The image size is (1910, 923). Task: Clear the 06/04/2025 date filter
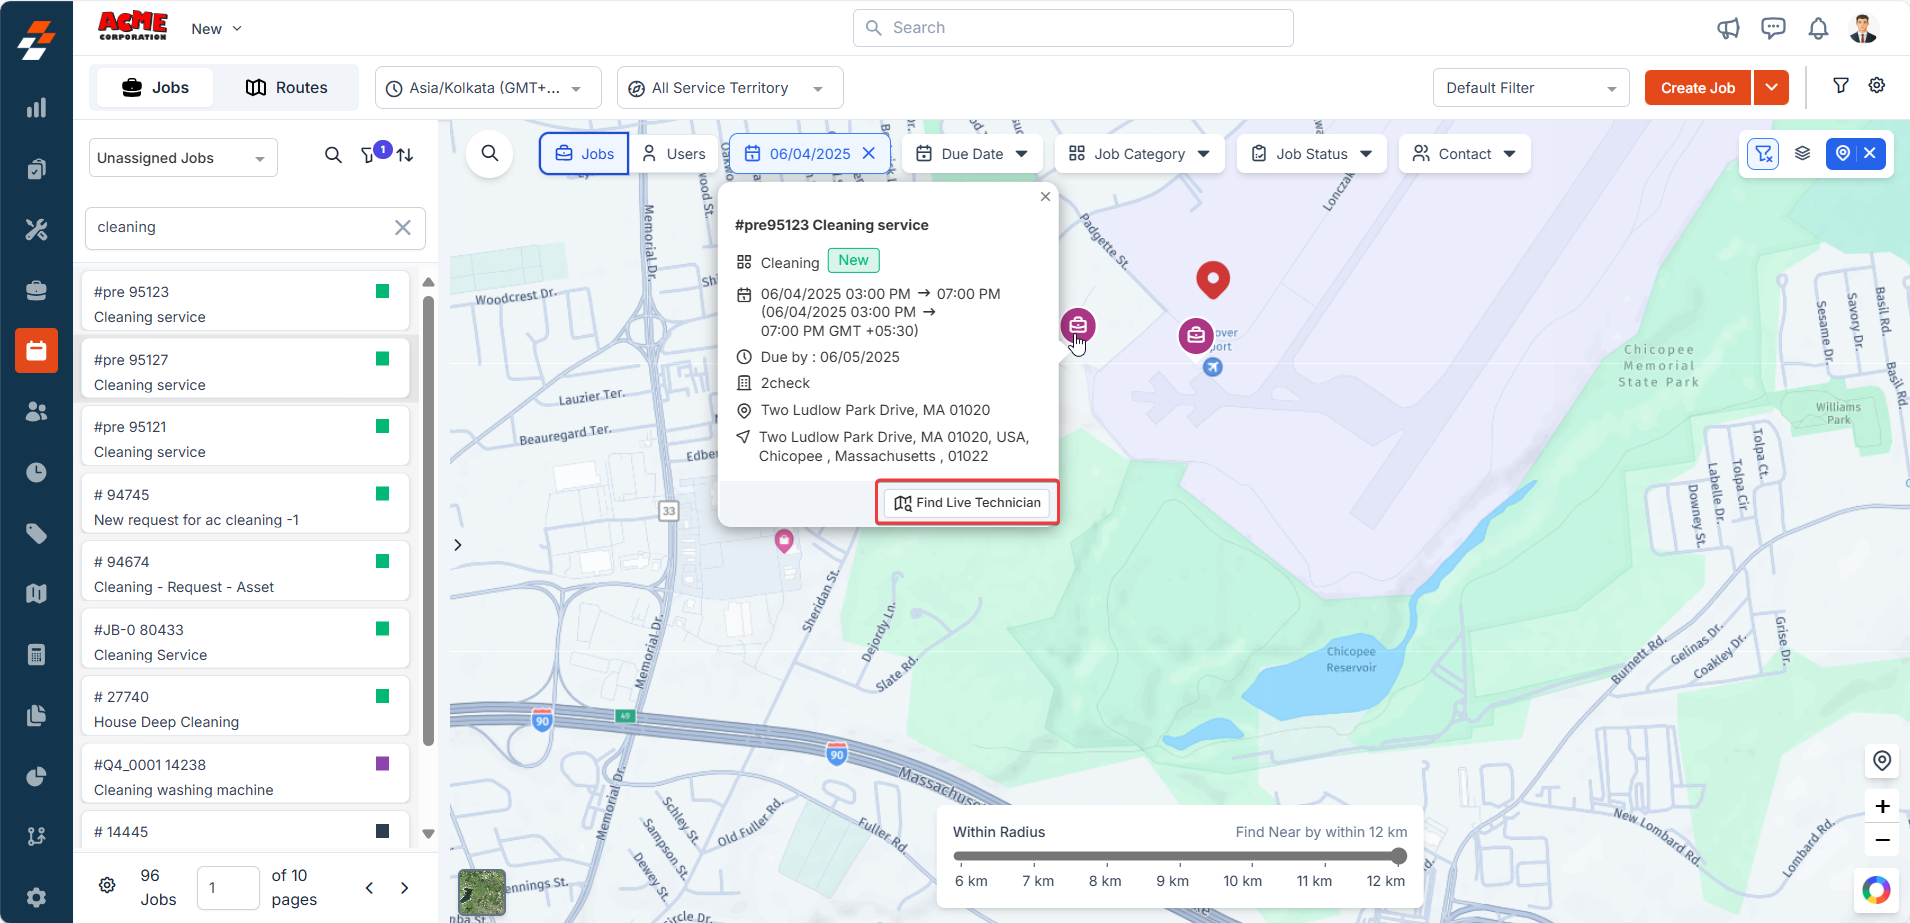869,153
